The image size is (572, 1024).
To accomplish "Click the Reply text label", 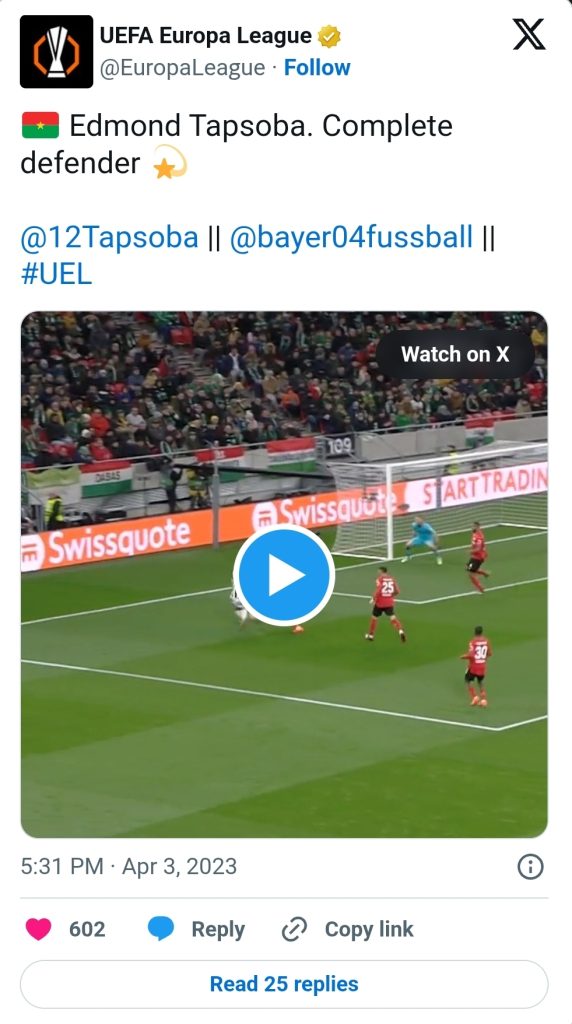I will coord(218,929).
